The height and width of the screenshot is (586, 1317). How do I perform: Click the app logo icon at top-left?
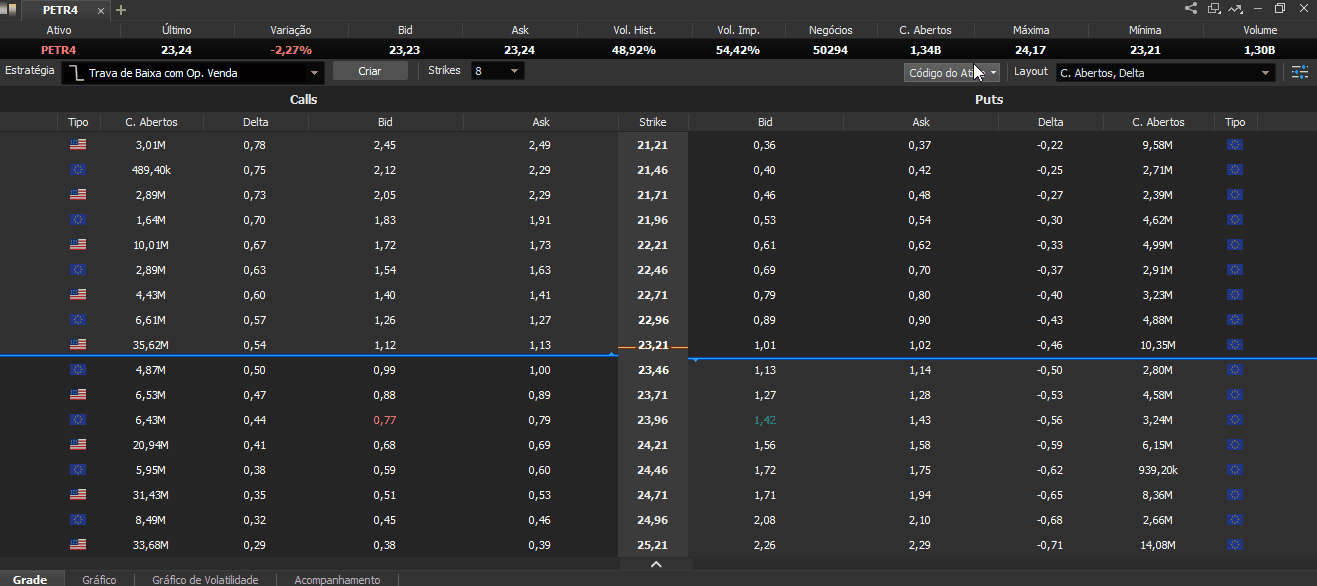tap(9, 9)
